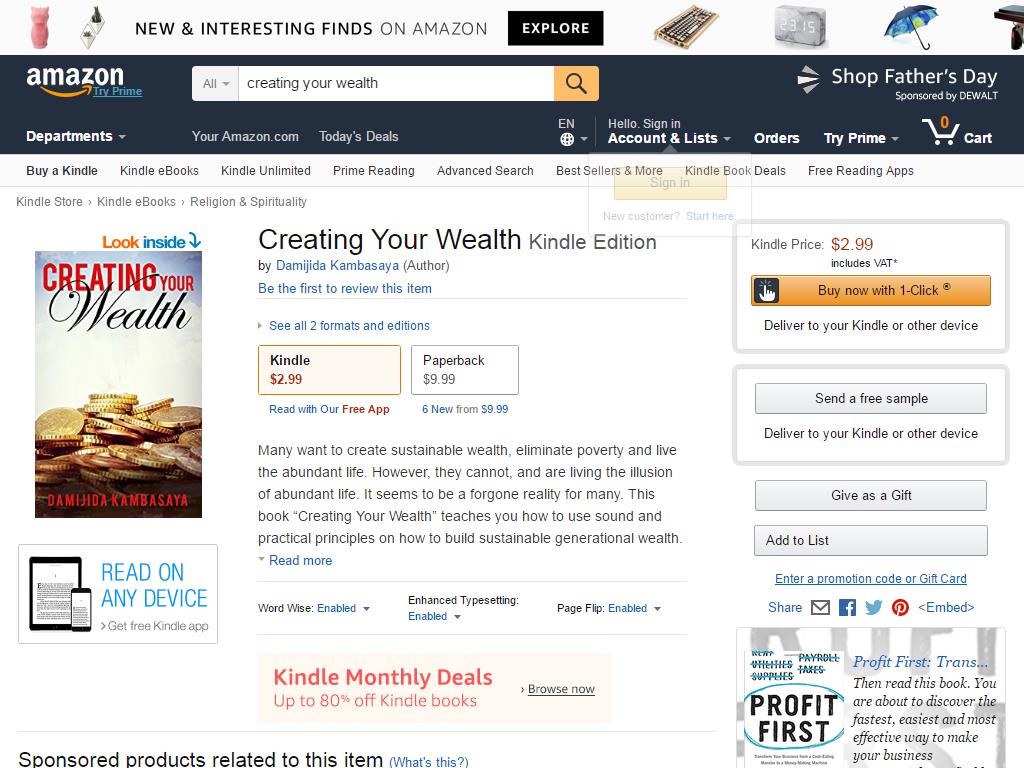The height and width of the screenshot is (768, 1024).
Task: Select the Paperback $9.99 format option
Action: coord(465,370)
